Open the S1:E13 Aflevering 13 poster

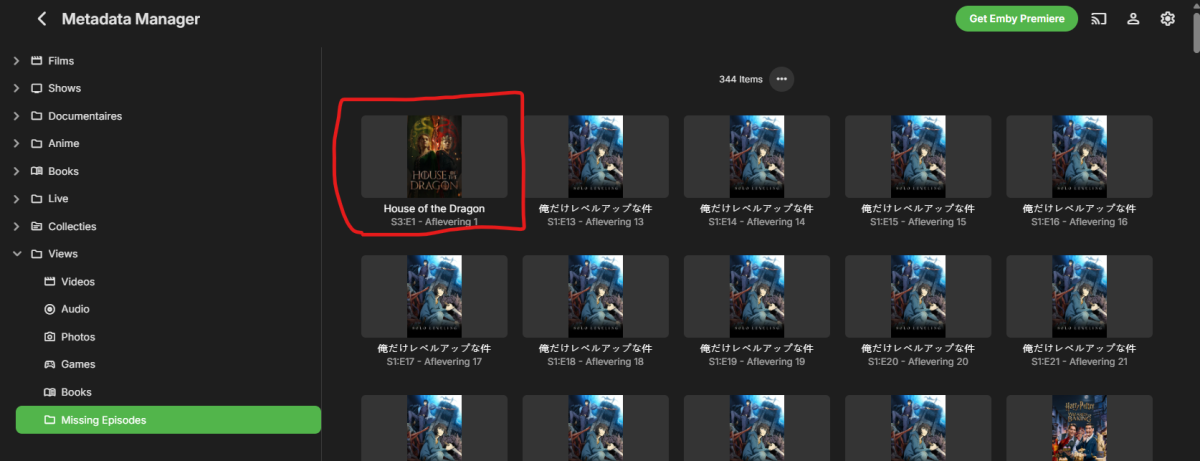pos(595,156)
